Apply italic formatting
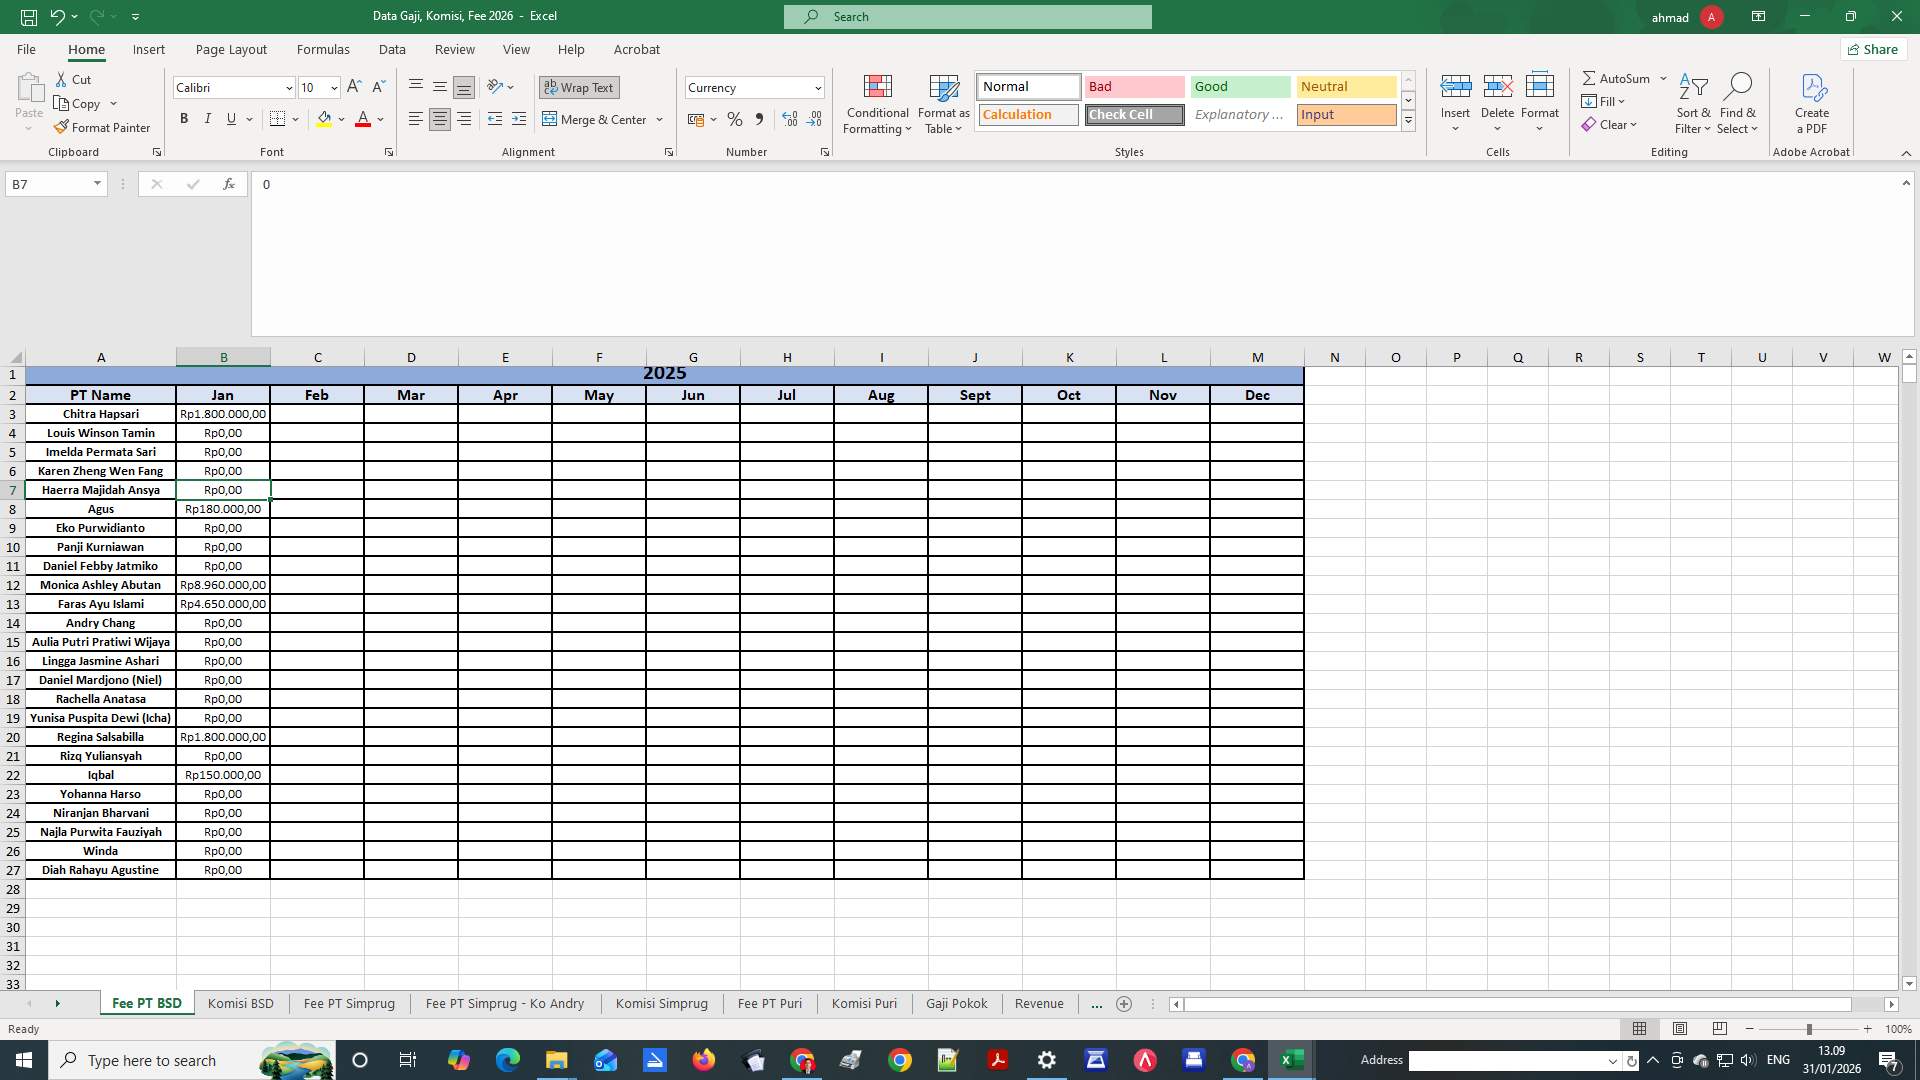Viewport: 1920px width, 1080px height. pos(207,119)
